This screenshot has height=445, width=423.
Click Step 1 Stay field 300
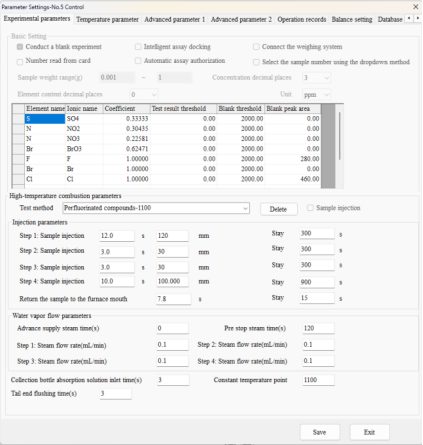coord(317,234)
